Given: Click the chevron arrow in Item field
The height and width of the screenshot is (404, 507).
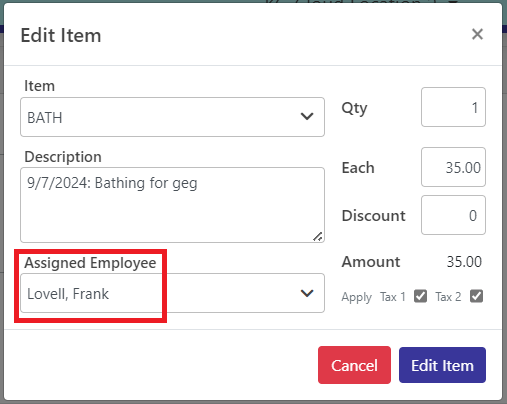Looking at the screenshot, I should pos(307,117).
